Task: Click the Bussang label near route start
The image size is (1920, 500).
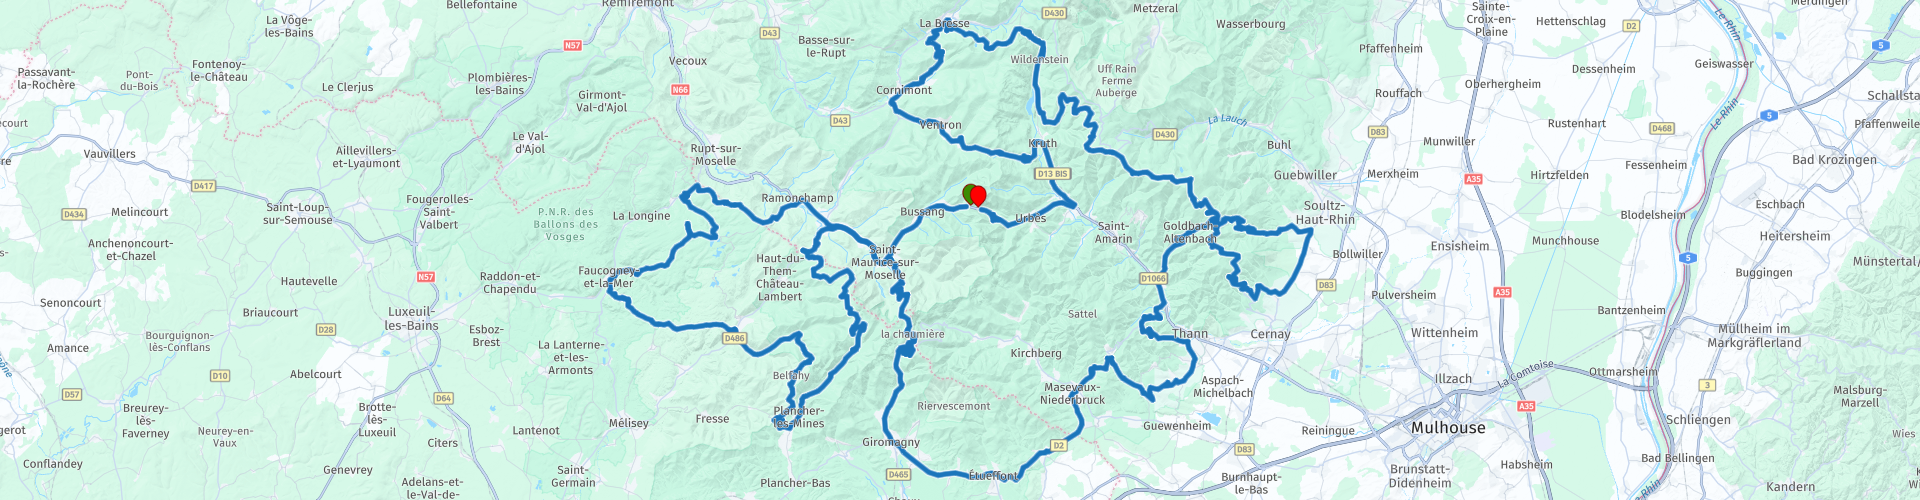Action: (x=922, y=212)
